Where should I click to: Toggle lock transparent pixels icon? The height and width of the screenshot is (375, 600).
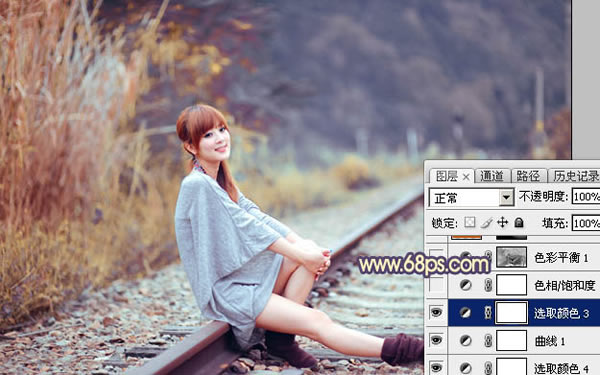[470, 222]
